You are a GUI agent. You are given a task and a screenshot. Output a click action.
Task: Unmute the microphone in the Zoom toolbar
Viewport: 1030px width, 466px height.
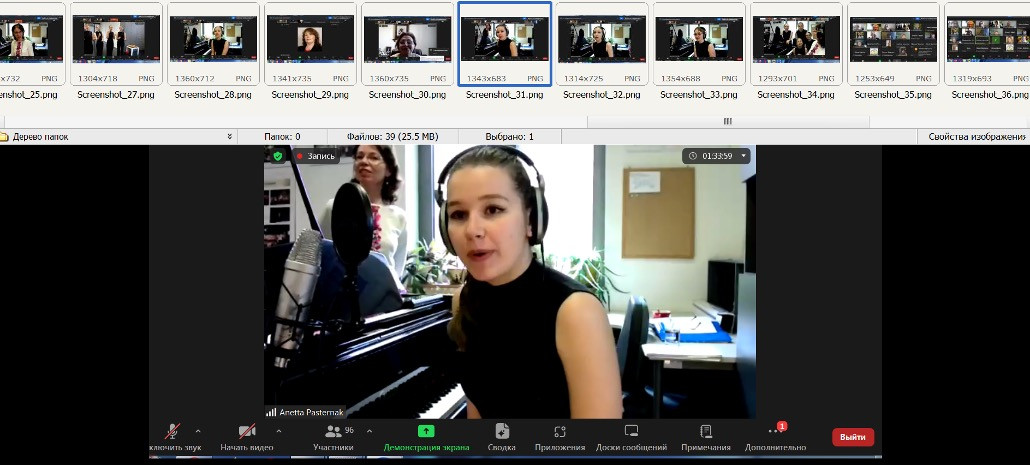click(172, 431)
